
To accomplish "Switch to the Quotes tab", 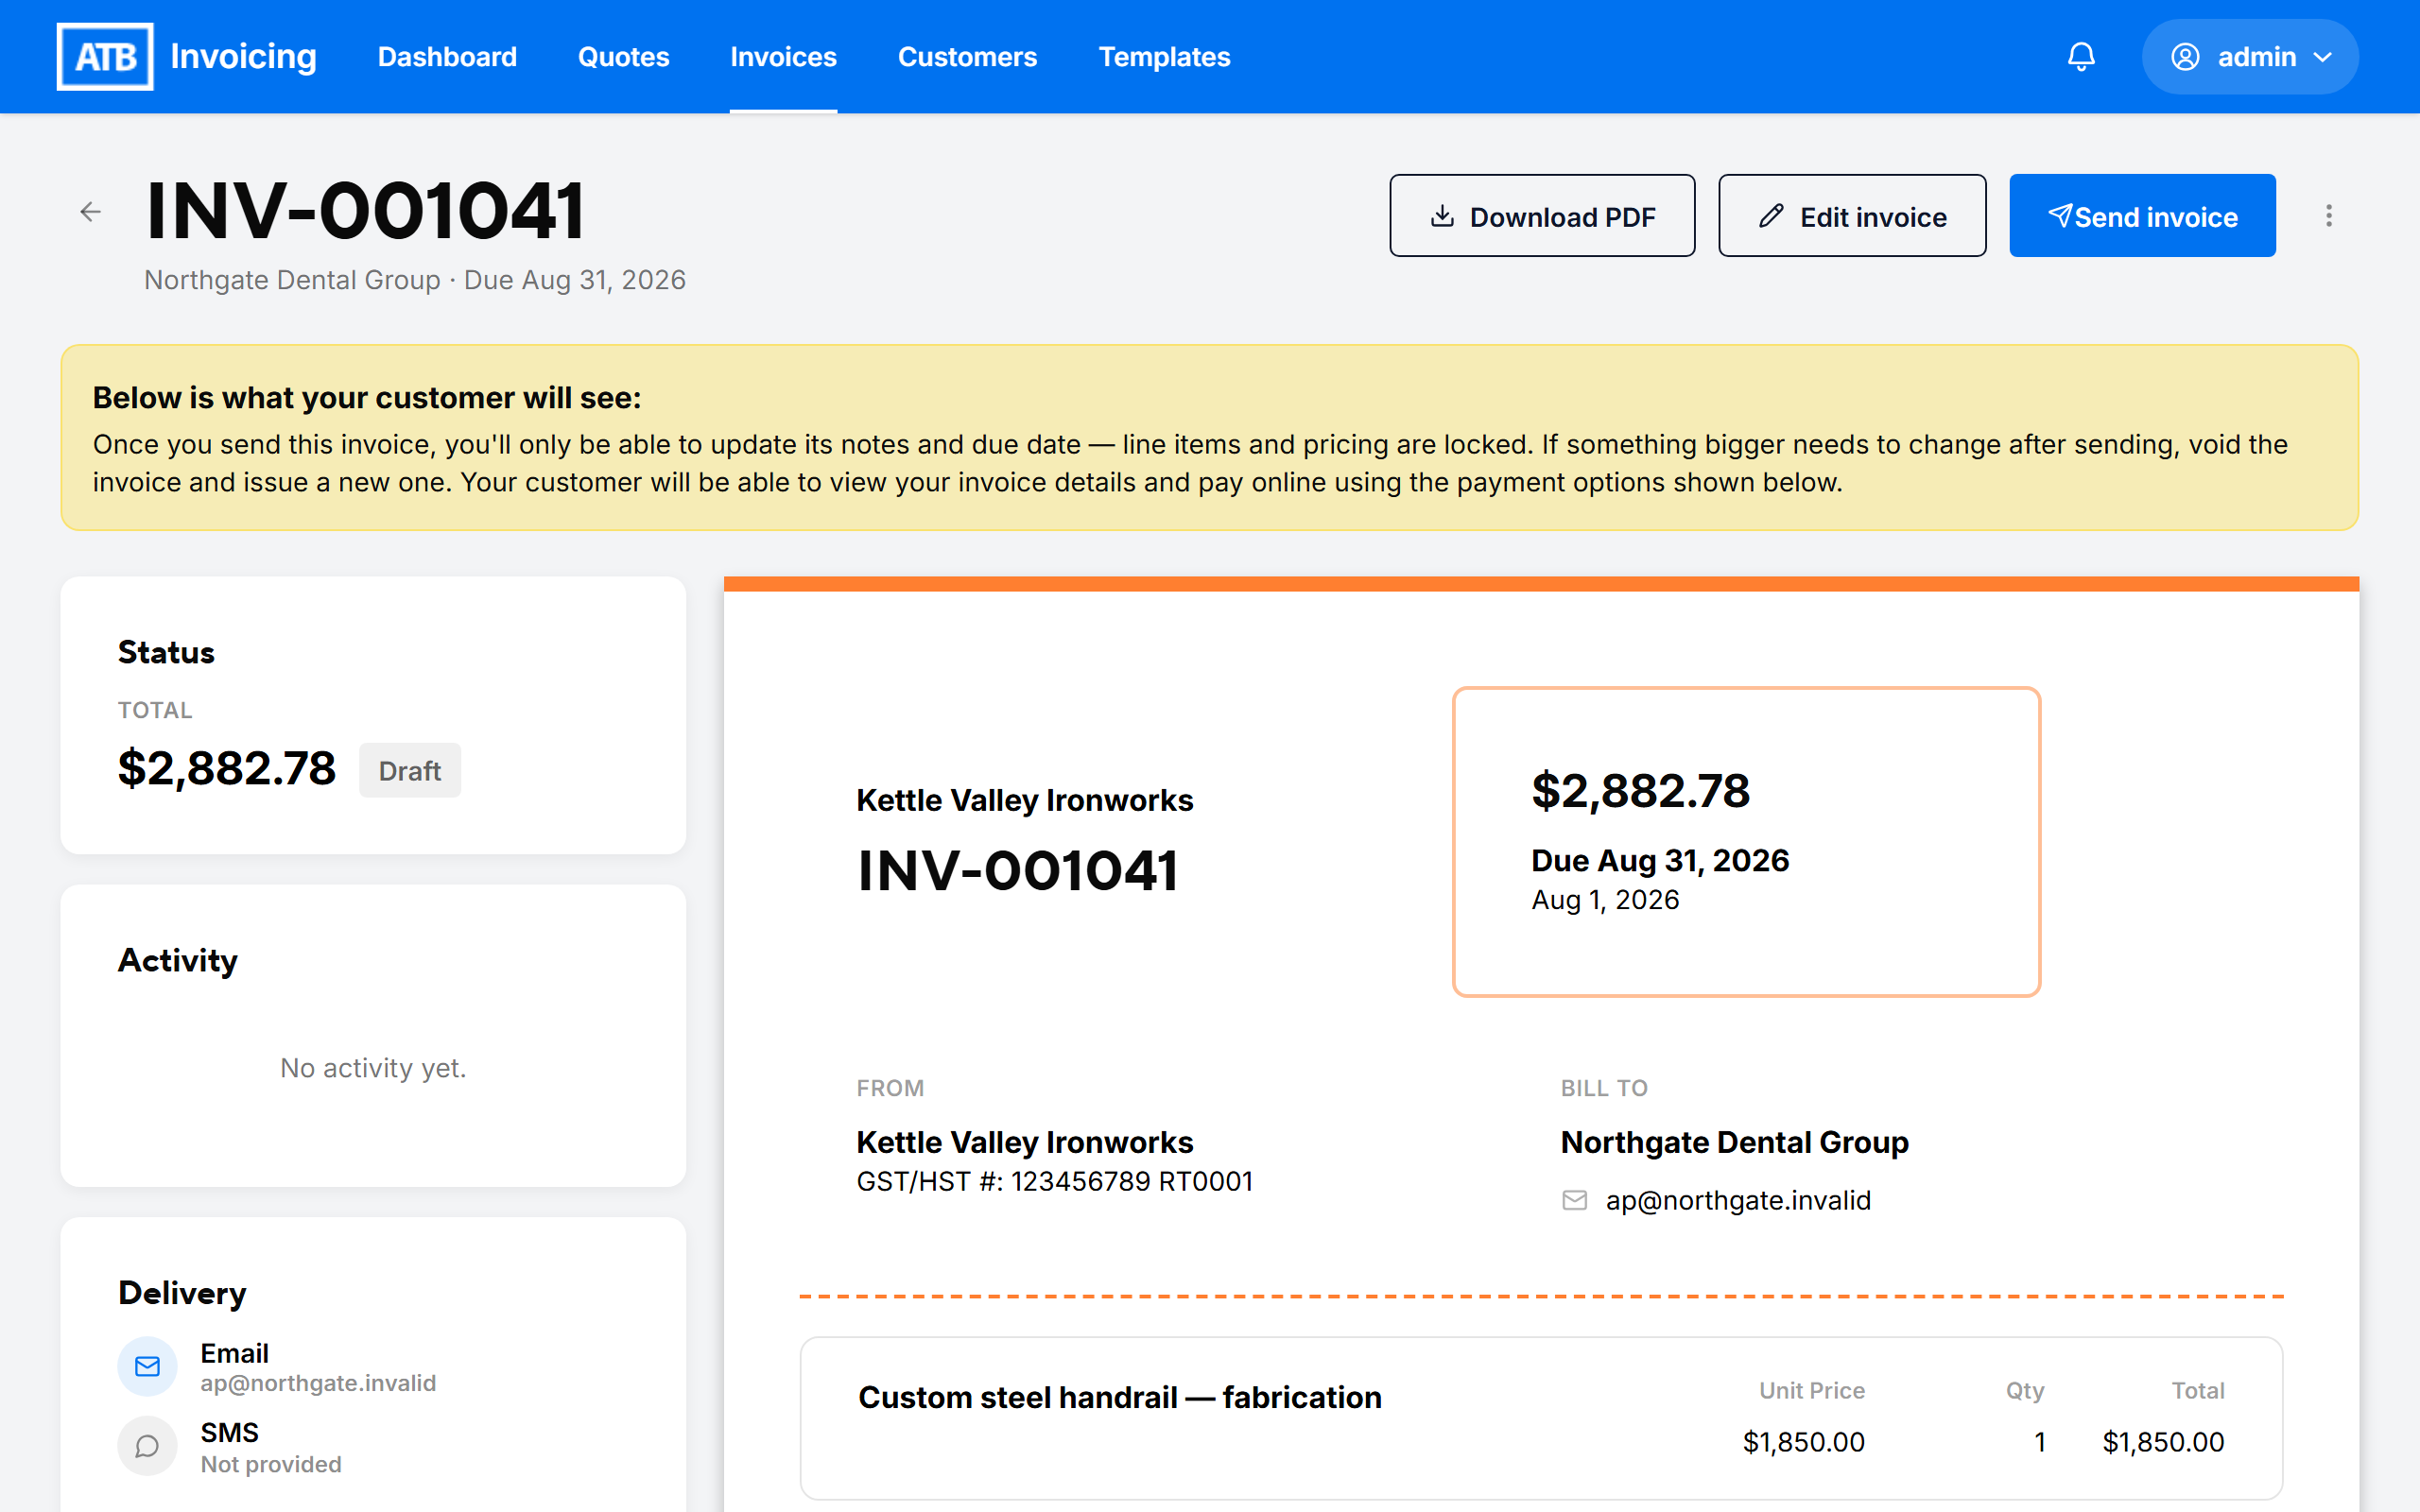I will [624, 57].
